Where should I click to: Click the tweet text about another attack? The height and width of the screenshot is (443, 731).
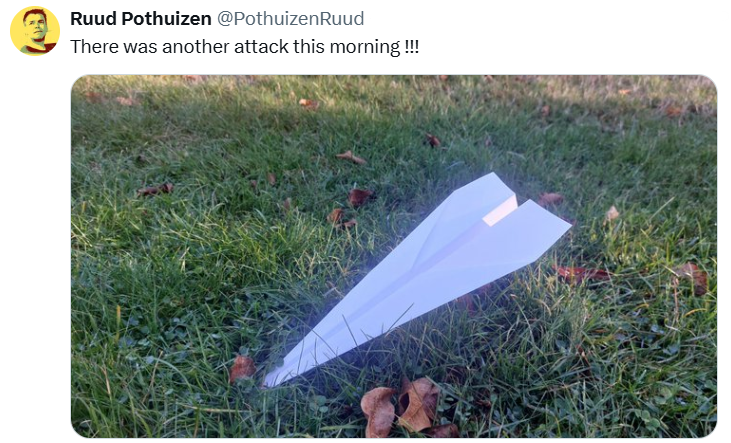click(245, 47)
